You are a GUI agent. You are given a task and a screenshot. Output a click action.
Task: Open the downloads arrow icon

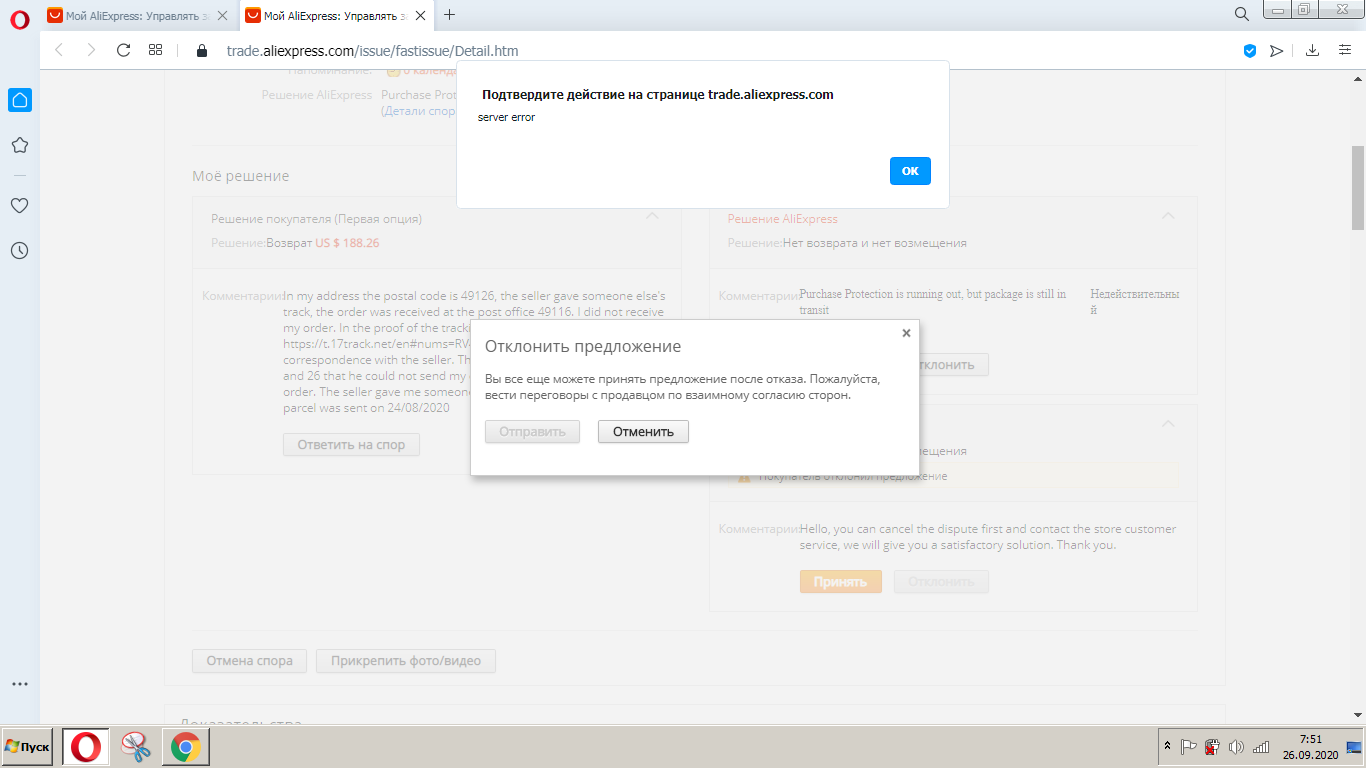tap(1313, 51)
